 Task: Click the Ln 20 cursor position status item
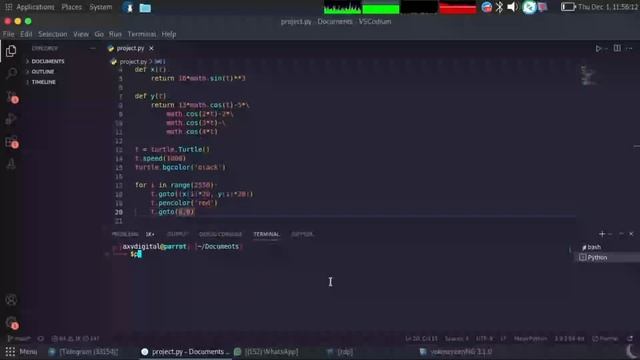pyautogui.click(x=421, y=339)
